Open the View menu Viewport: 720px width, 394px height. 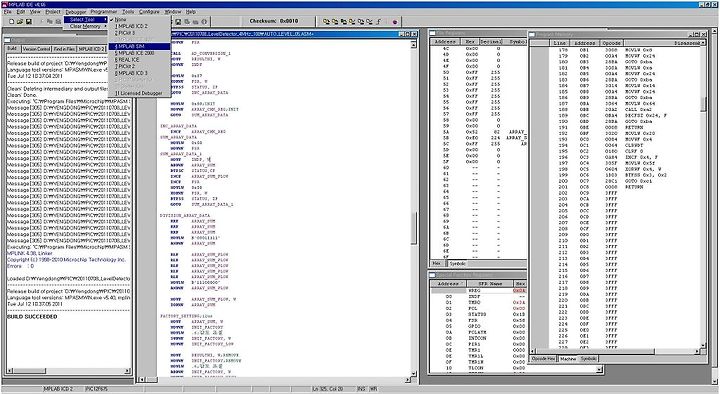35,11
